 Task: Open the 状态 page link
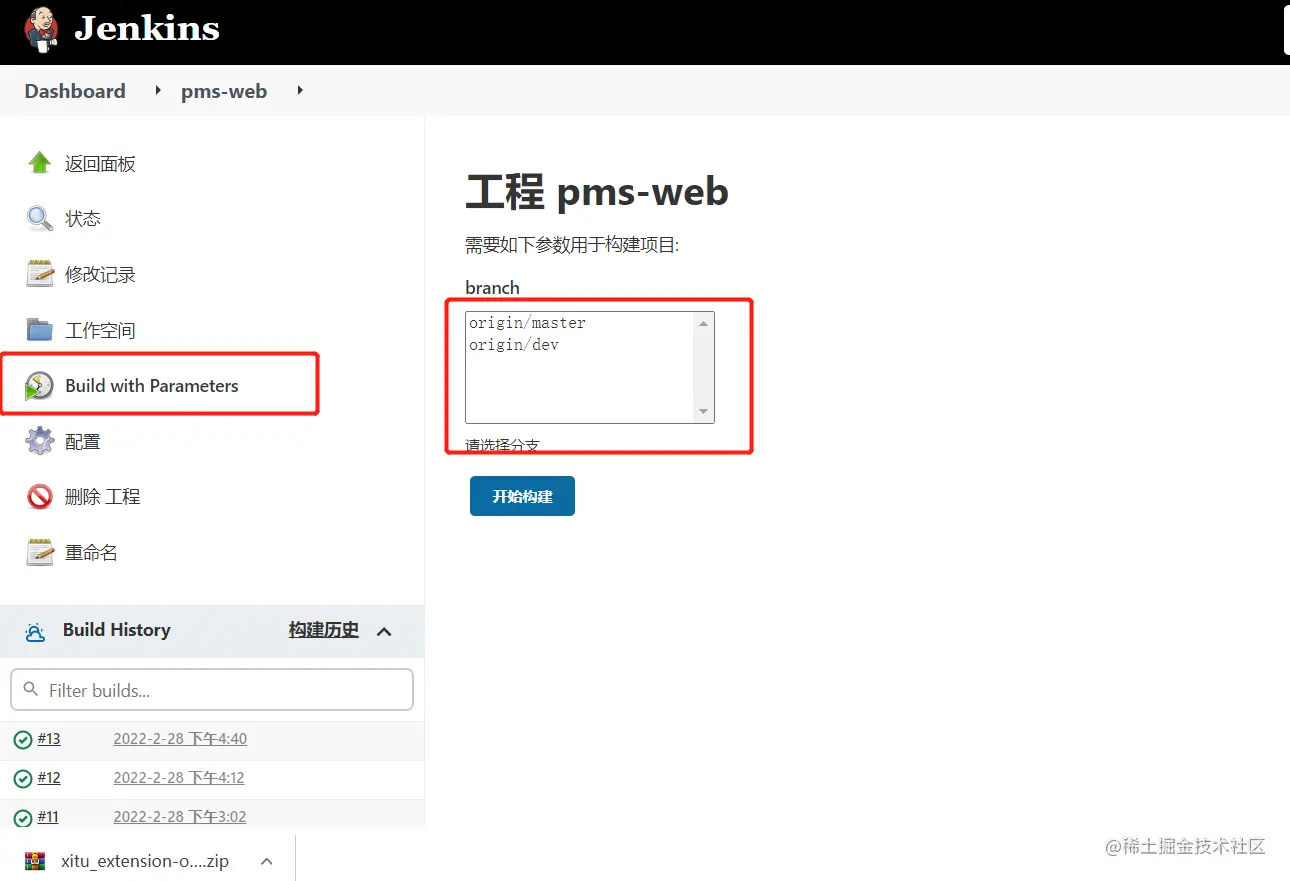(83, 219)
